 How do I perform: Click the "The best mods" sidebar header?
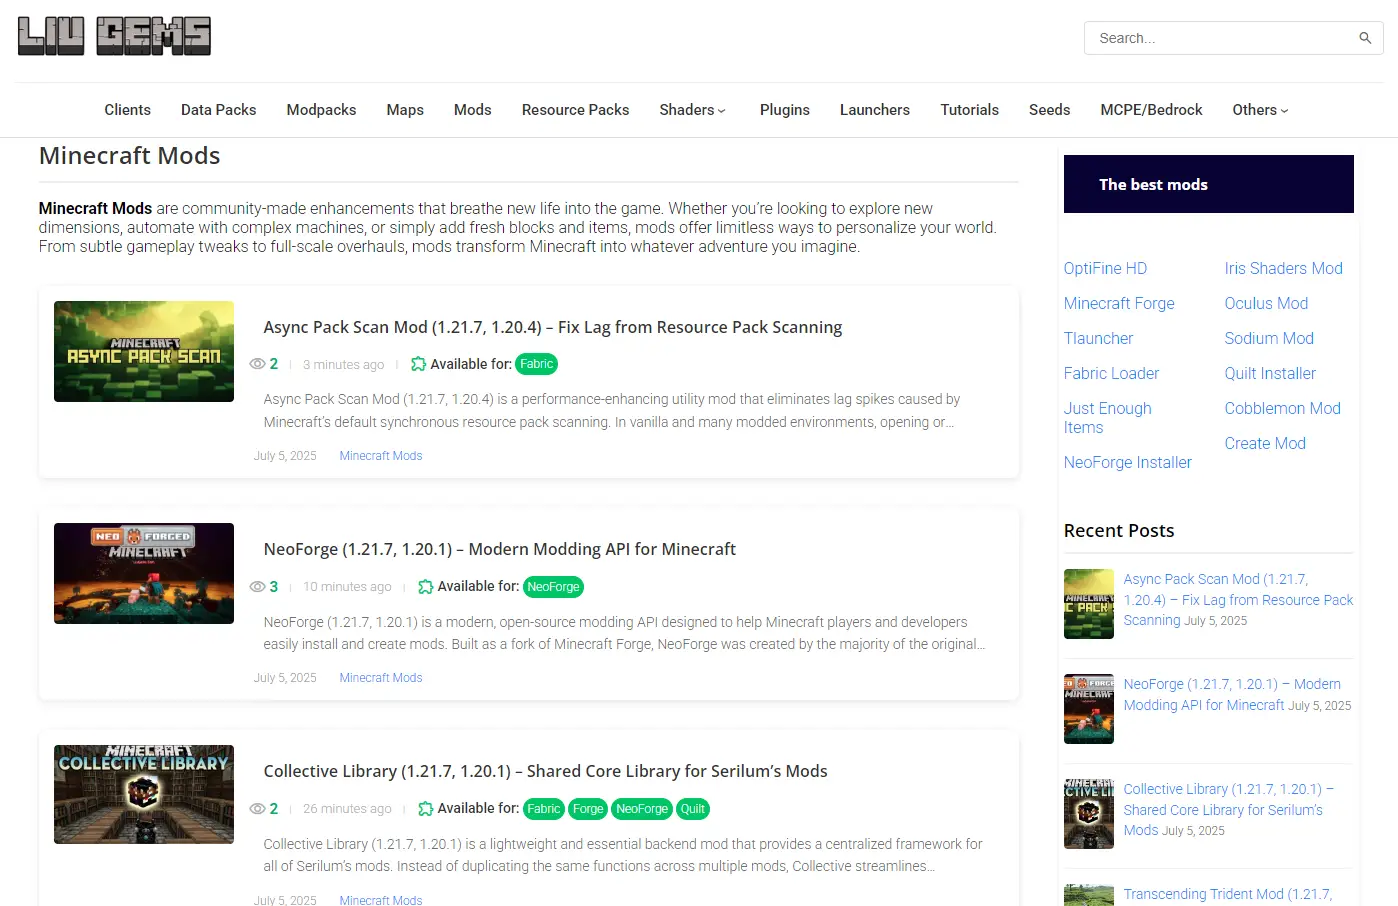tap(1208, 184)
